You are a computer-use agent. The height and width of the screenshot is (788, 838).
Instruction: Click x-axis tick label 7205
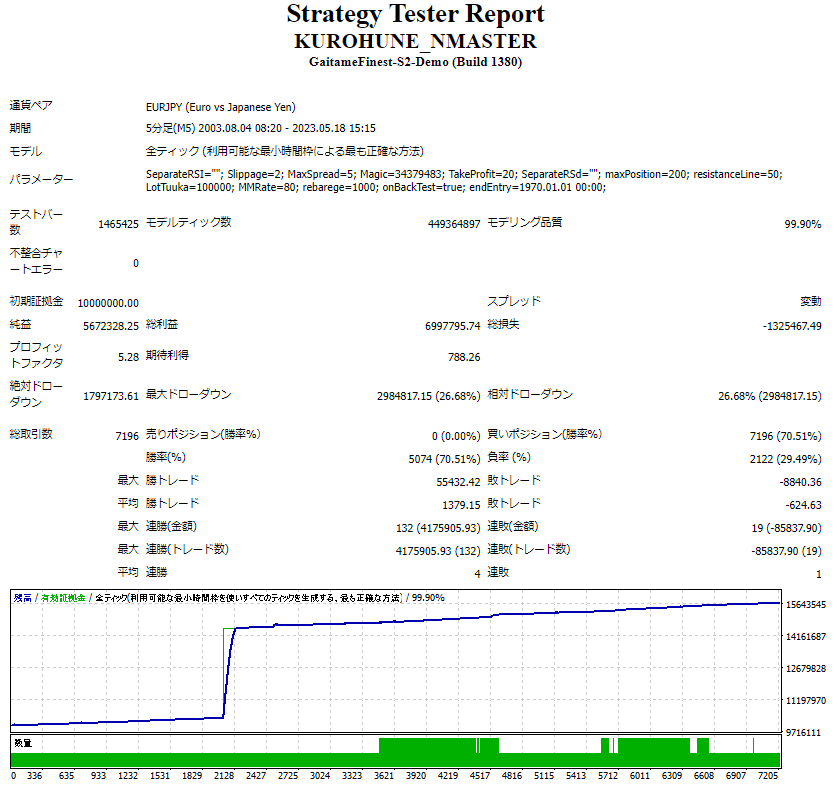(767, 776)
